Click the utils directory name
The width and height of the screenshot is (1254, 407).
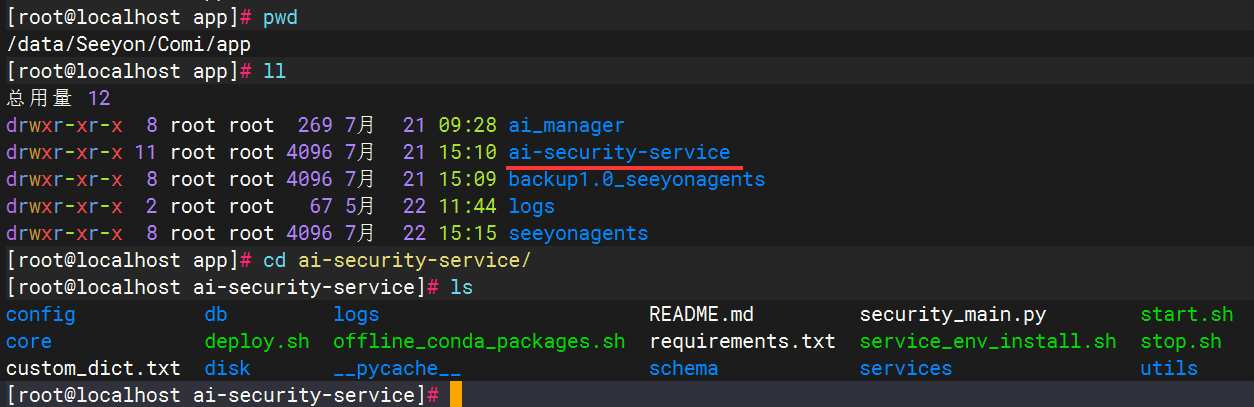click(x=1169, y=369)
